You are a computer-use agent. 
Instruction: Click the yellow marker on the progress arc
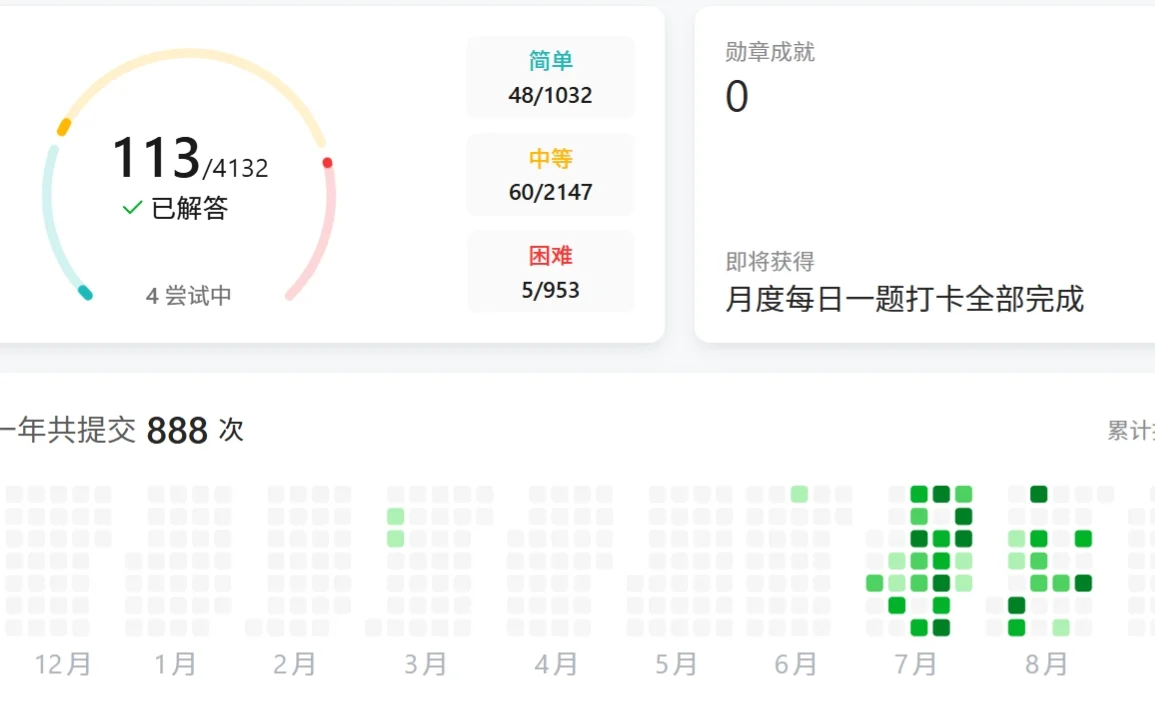[63, 127]
